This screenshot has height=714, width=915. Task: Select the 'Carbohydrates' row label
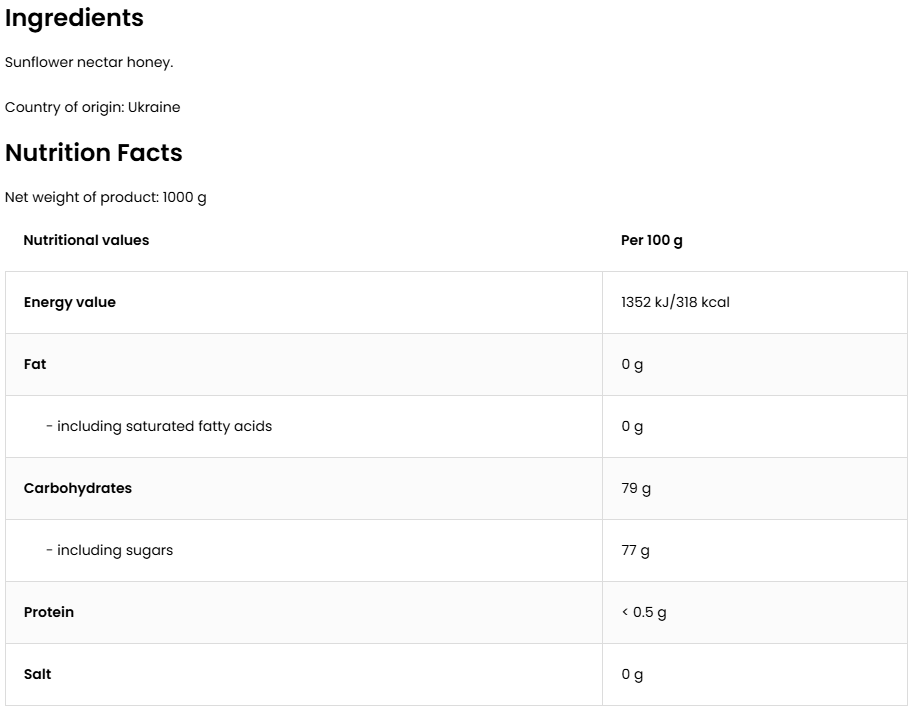78,488
